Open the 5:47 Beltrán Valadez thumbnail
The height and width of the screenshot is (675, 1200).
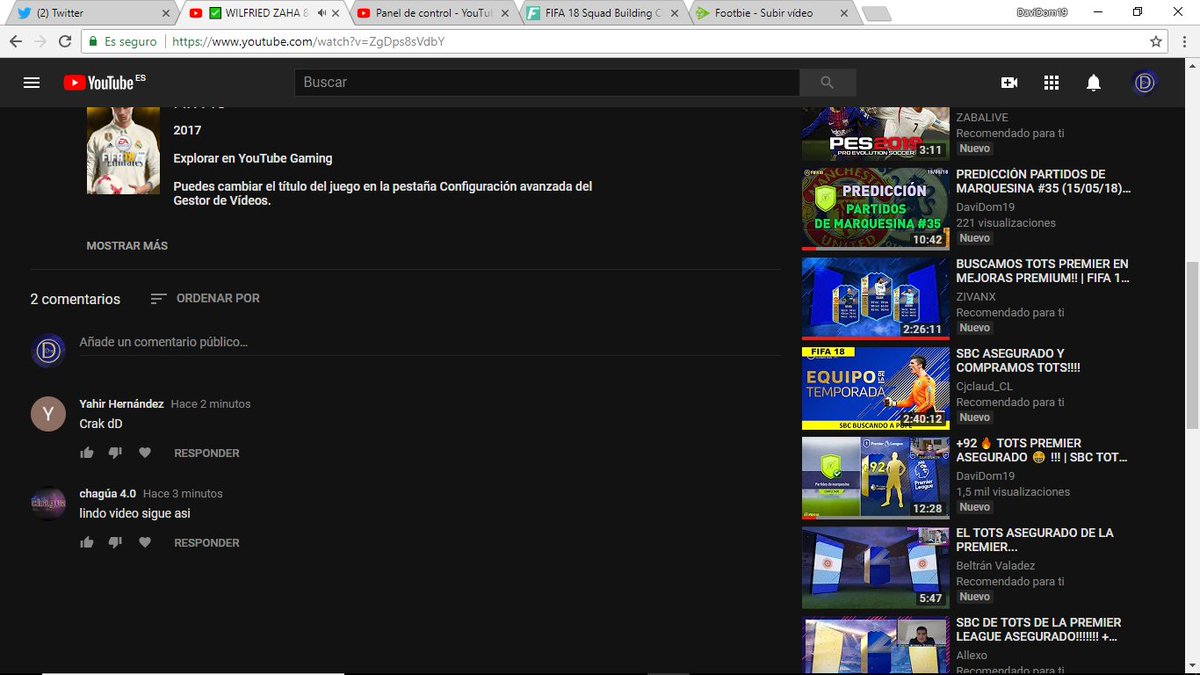[x=876, y=567]
